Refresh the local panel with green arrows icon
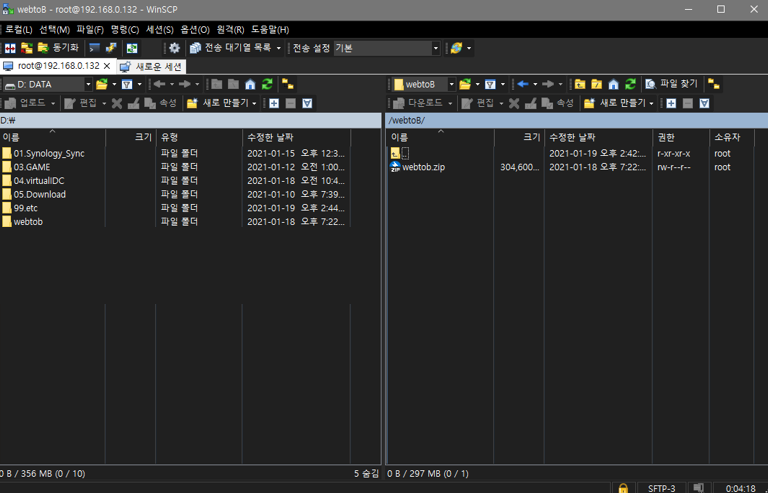This screenshot has width=768, height=493. pos(267,85)
